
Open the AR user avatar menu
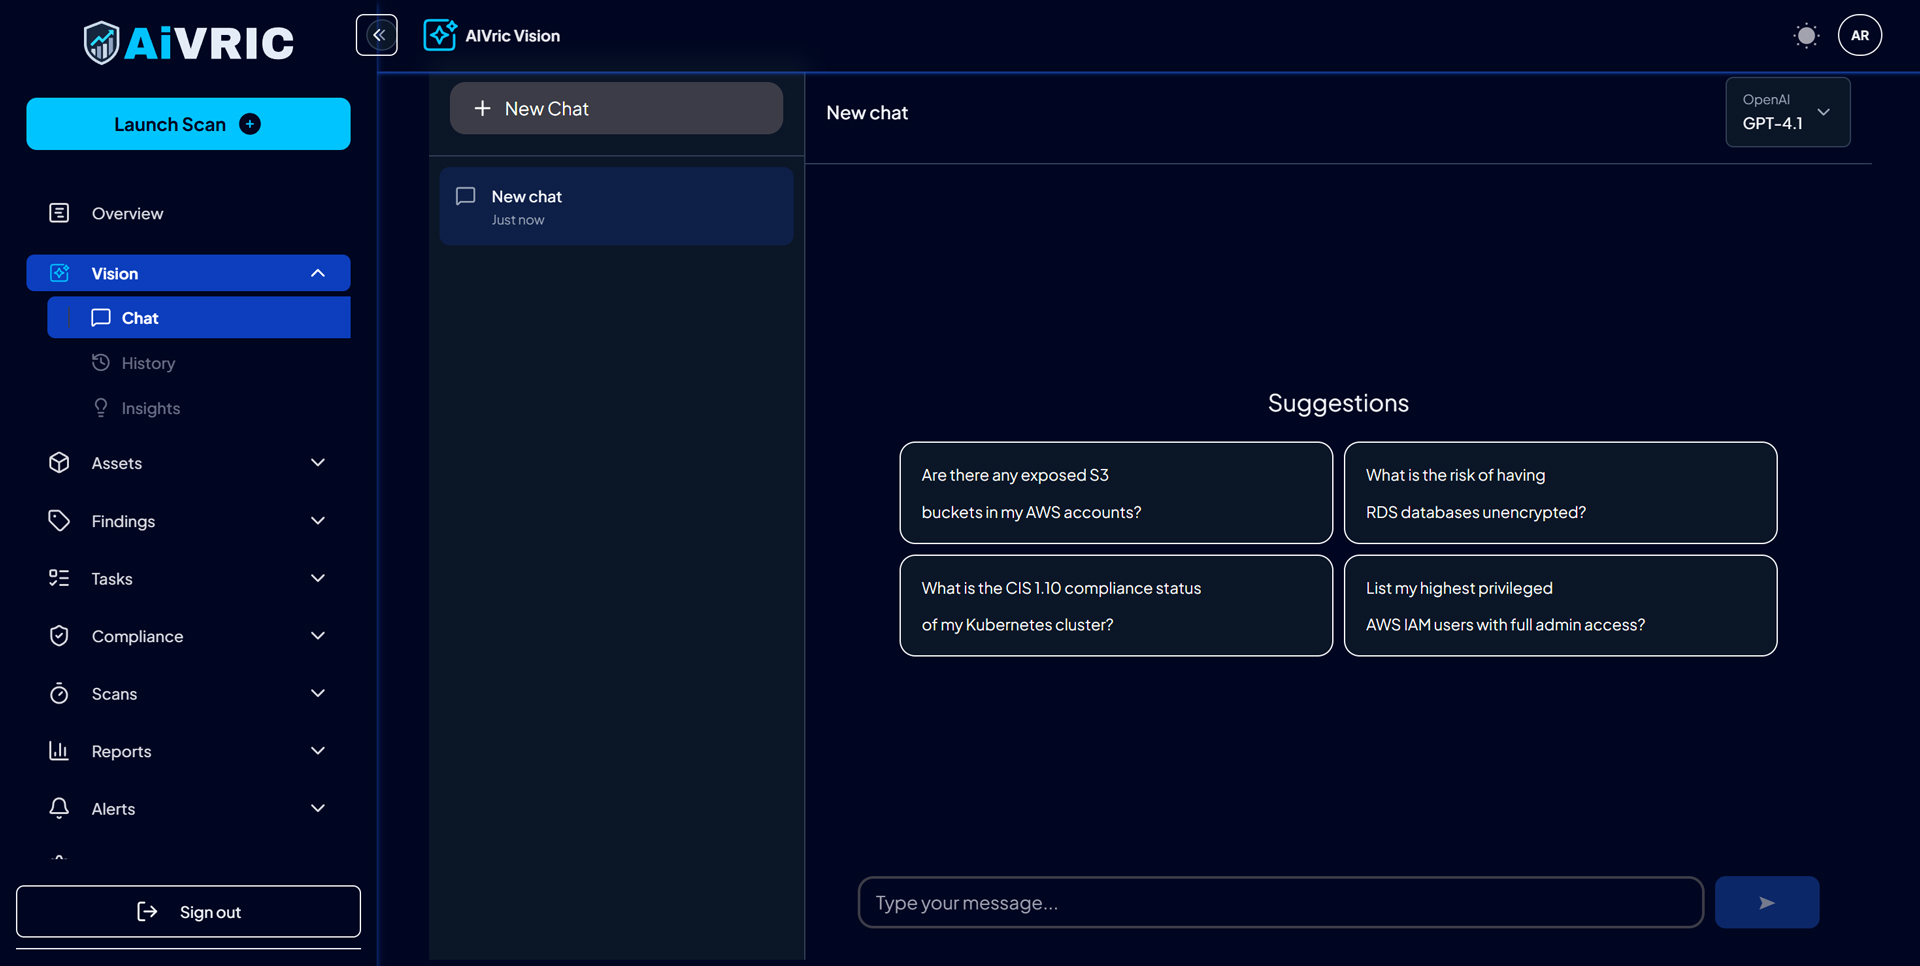[1860, 35]
